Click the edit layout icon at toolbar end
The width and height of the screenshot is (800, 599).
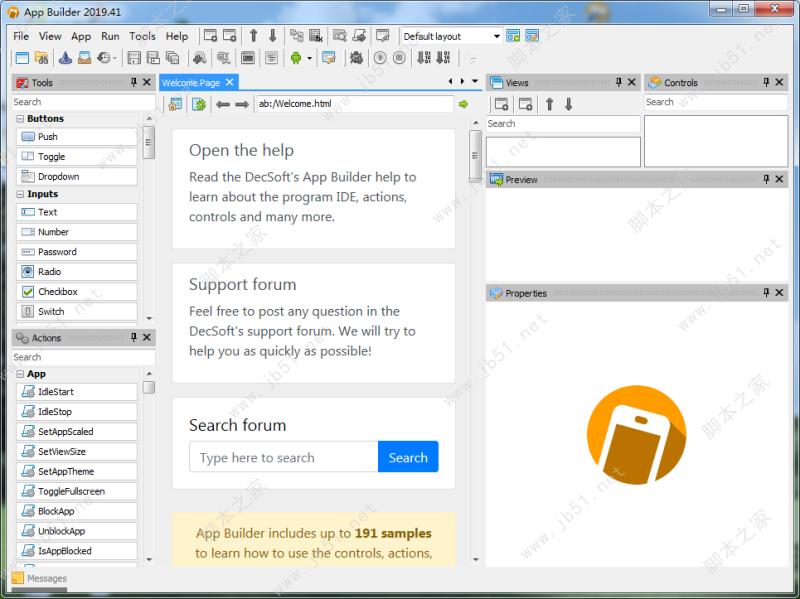pyautogui.click(x=532, y=36)
